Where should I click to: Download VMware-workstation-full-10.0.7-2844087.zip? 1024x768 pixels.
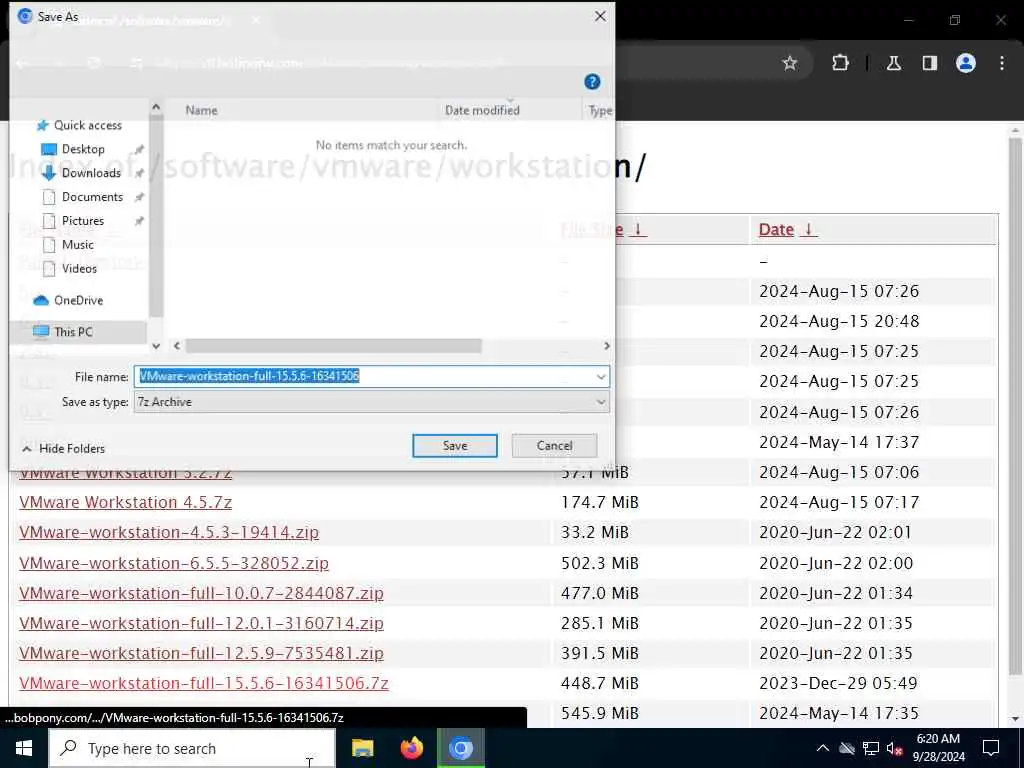(x=201, y=593)
